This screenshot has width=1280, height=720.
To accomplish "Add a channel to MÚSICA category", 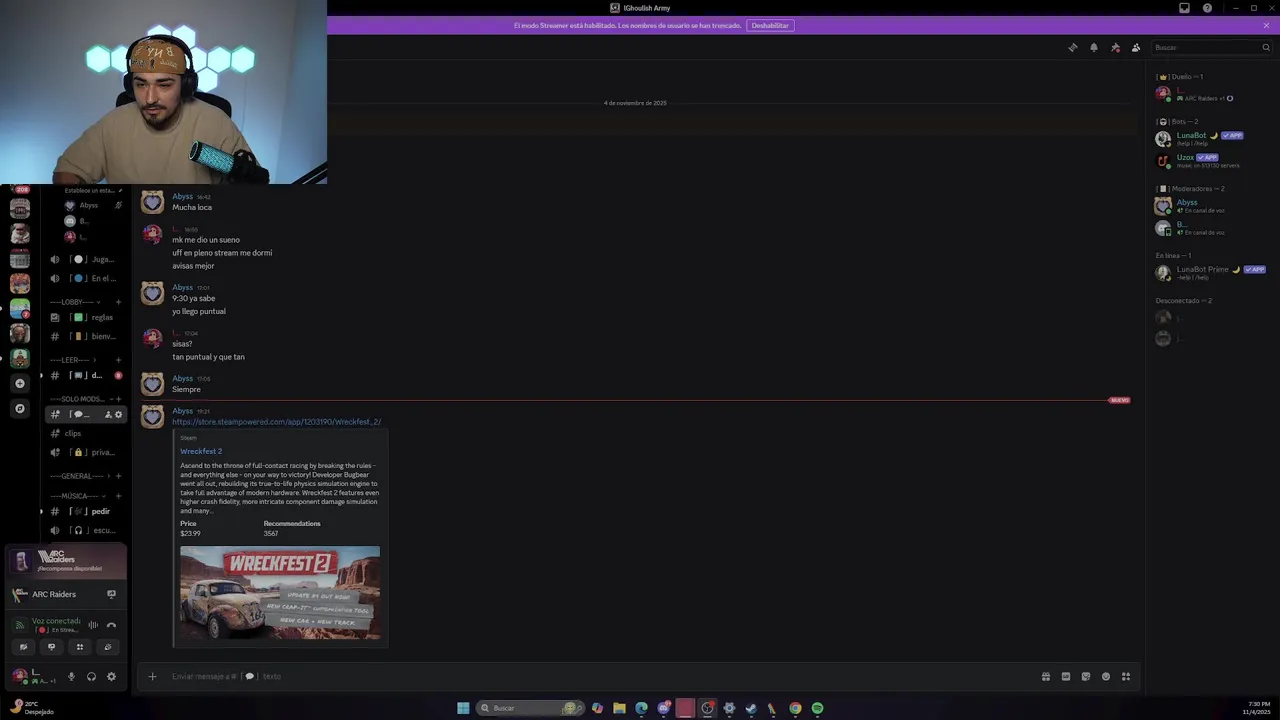I will click(x=118, y=496).
